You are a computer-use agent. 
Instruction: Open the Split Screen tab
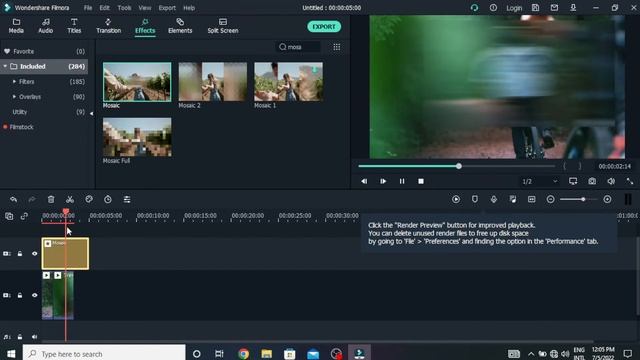[222, 26]
